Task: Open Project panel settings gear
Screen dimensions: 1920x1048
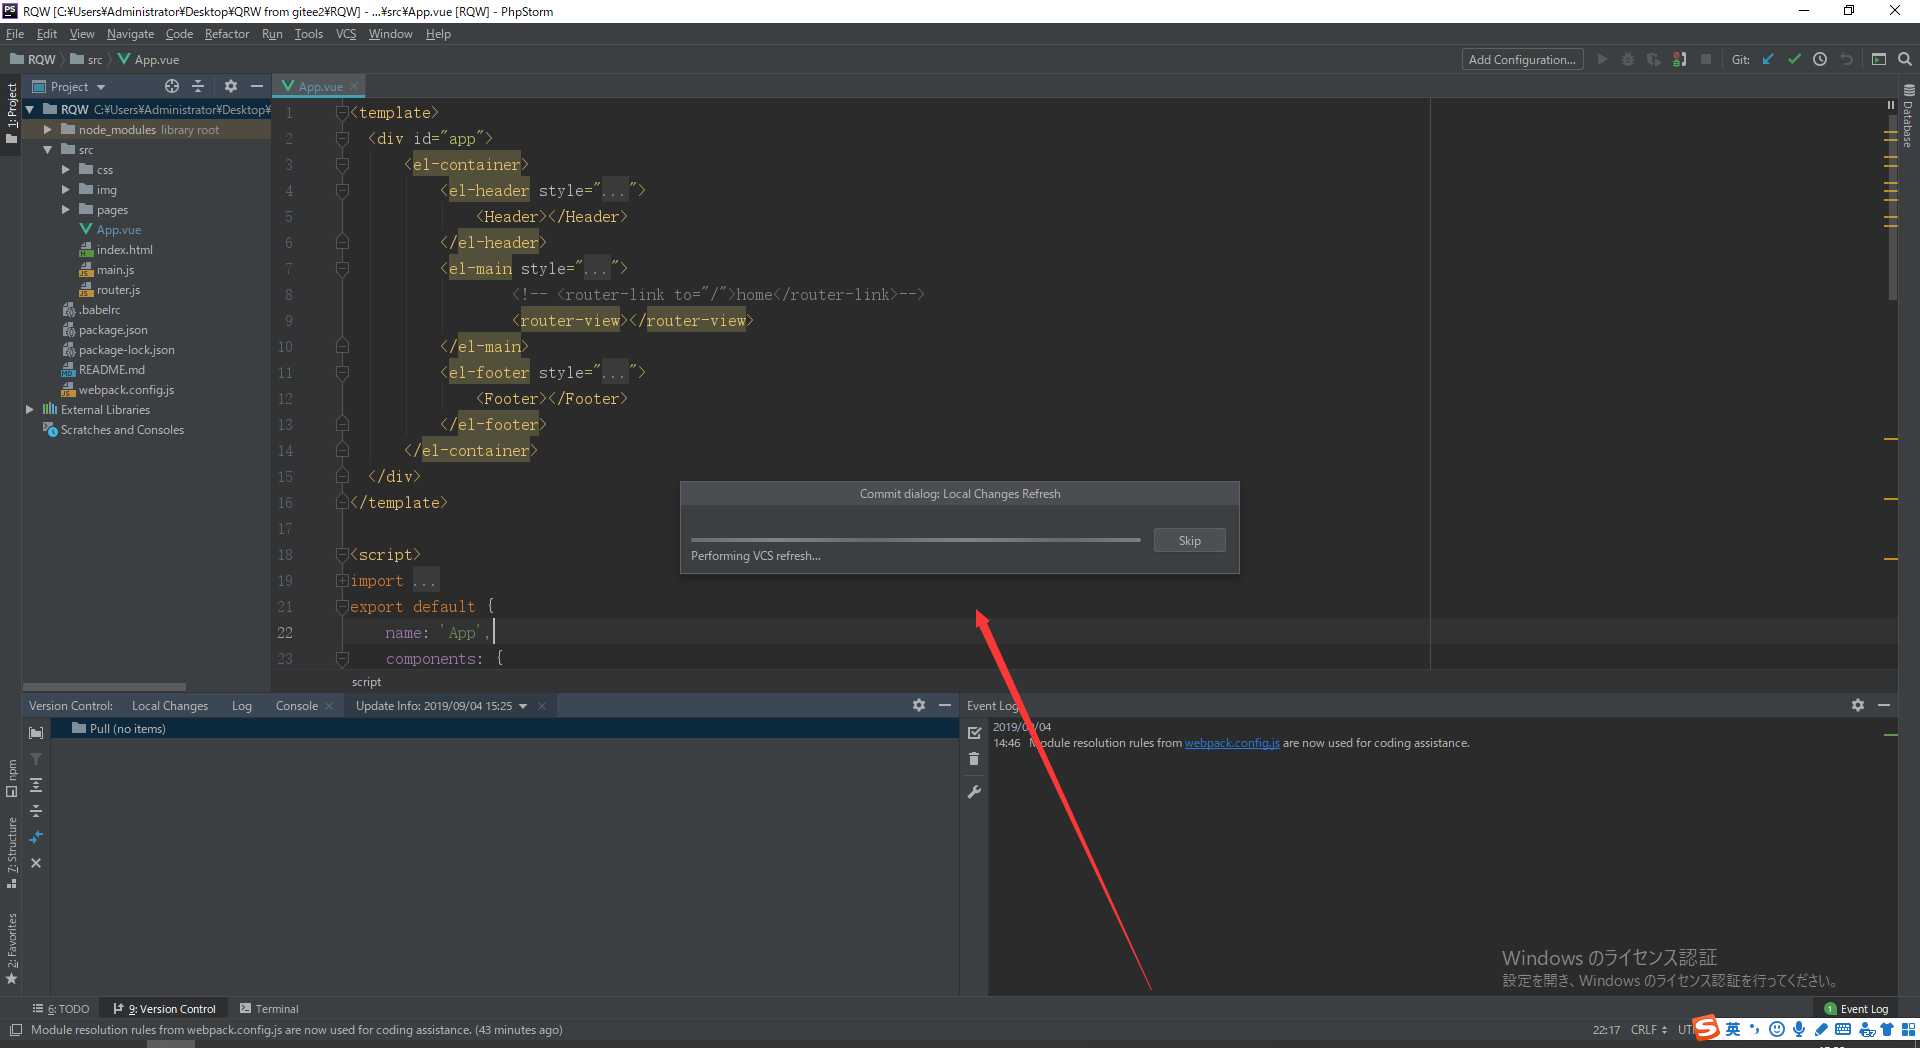Action: tap(231, 87)
